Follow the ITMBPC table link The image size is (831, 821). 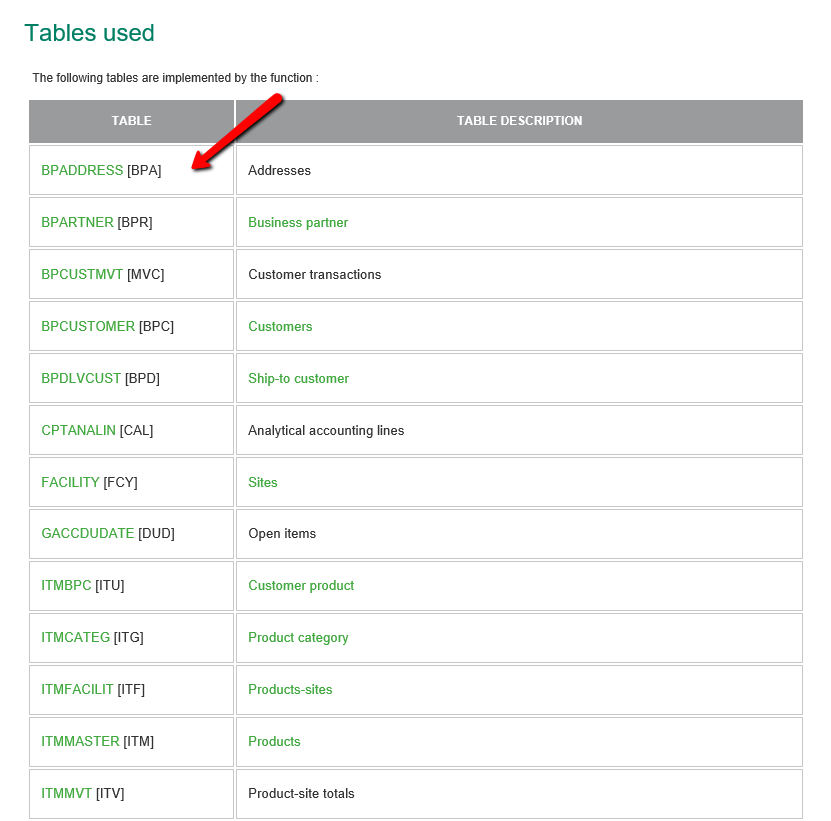tap(66, 586)
